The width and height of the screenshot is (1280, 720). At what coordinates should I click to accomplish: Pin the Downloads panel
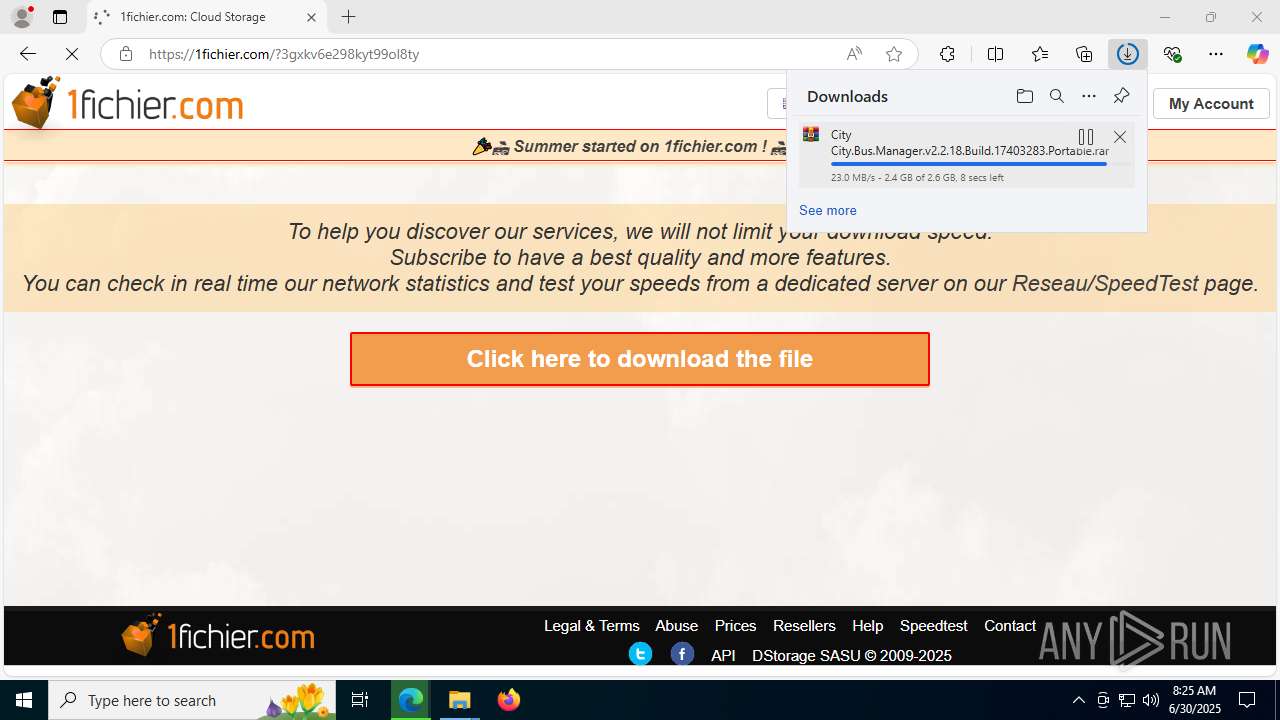[1121, 96]
